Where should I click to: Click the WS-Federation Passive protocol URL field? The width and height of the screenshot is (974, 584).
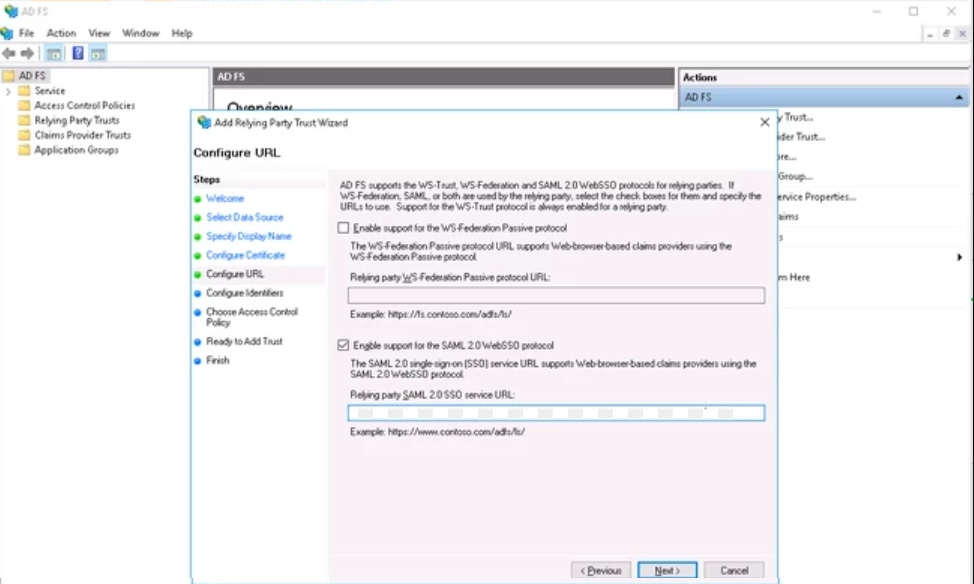point(556,295)
